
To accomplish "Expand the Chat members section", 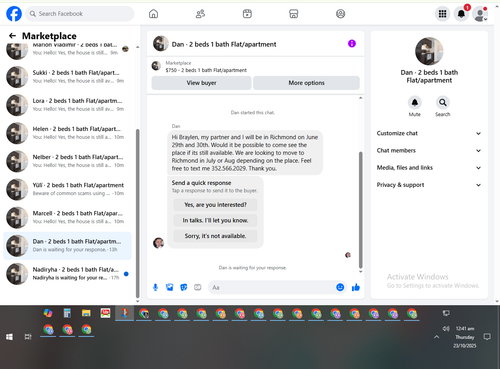I will click(x=429, y=150).
